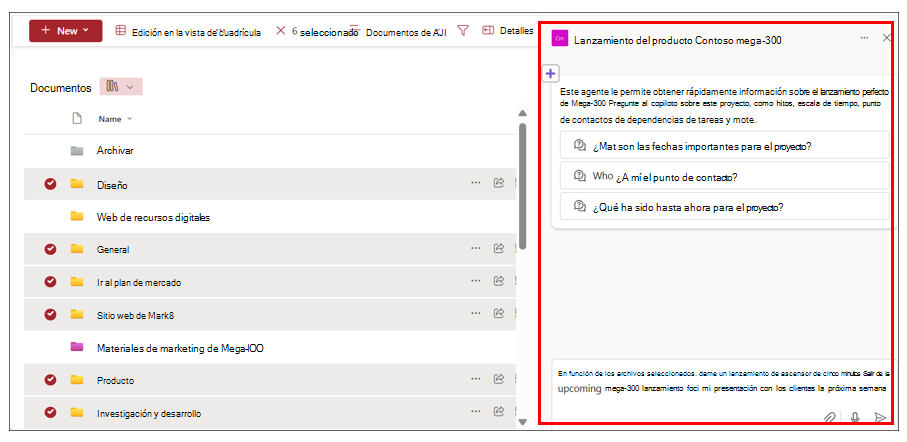
Task: Click Edición en la vista de cuadrícula
Action: [188, 32]
